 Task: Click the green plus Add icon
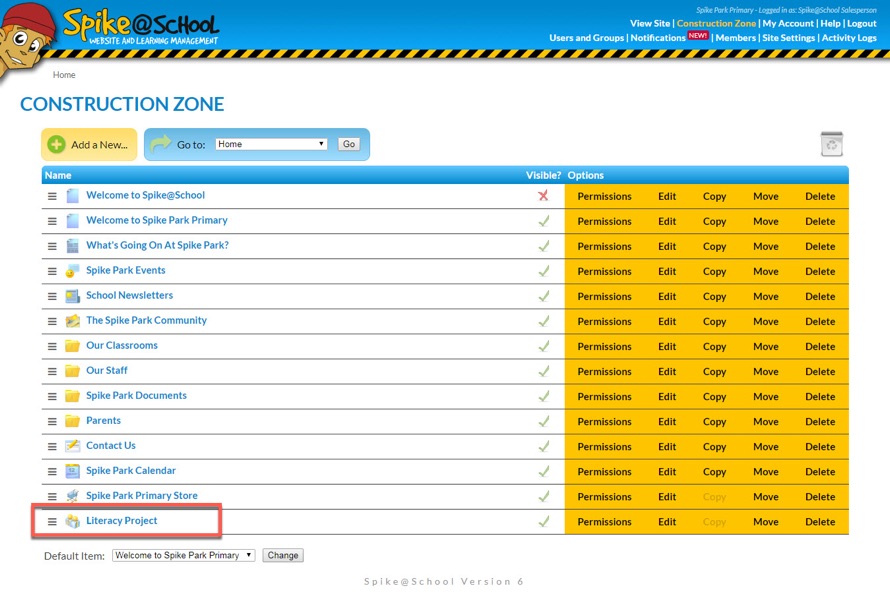tap(56, 144)
